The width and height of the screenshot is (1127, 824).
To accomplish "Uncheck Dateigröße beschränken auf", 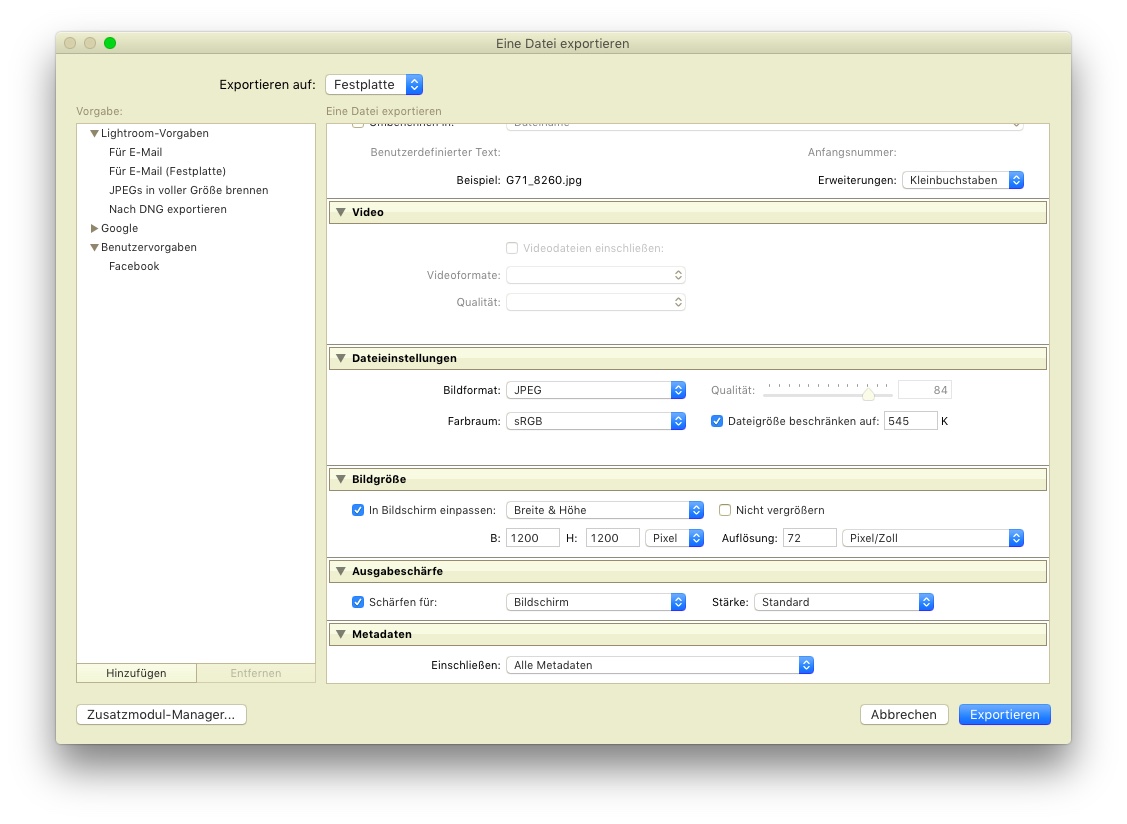I will click(717, 421).
